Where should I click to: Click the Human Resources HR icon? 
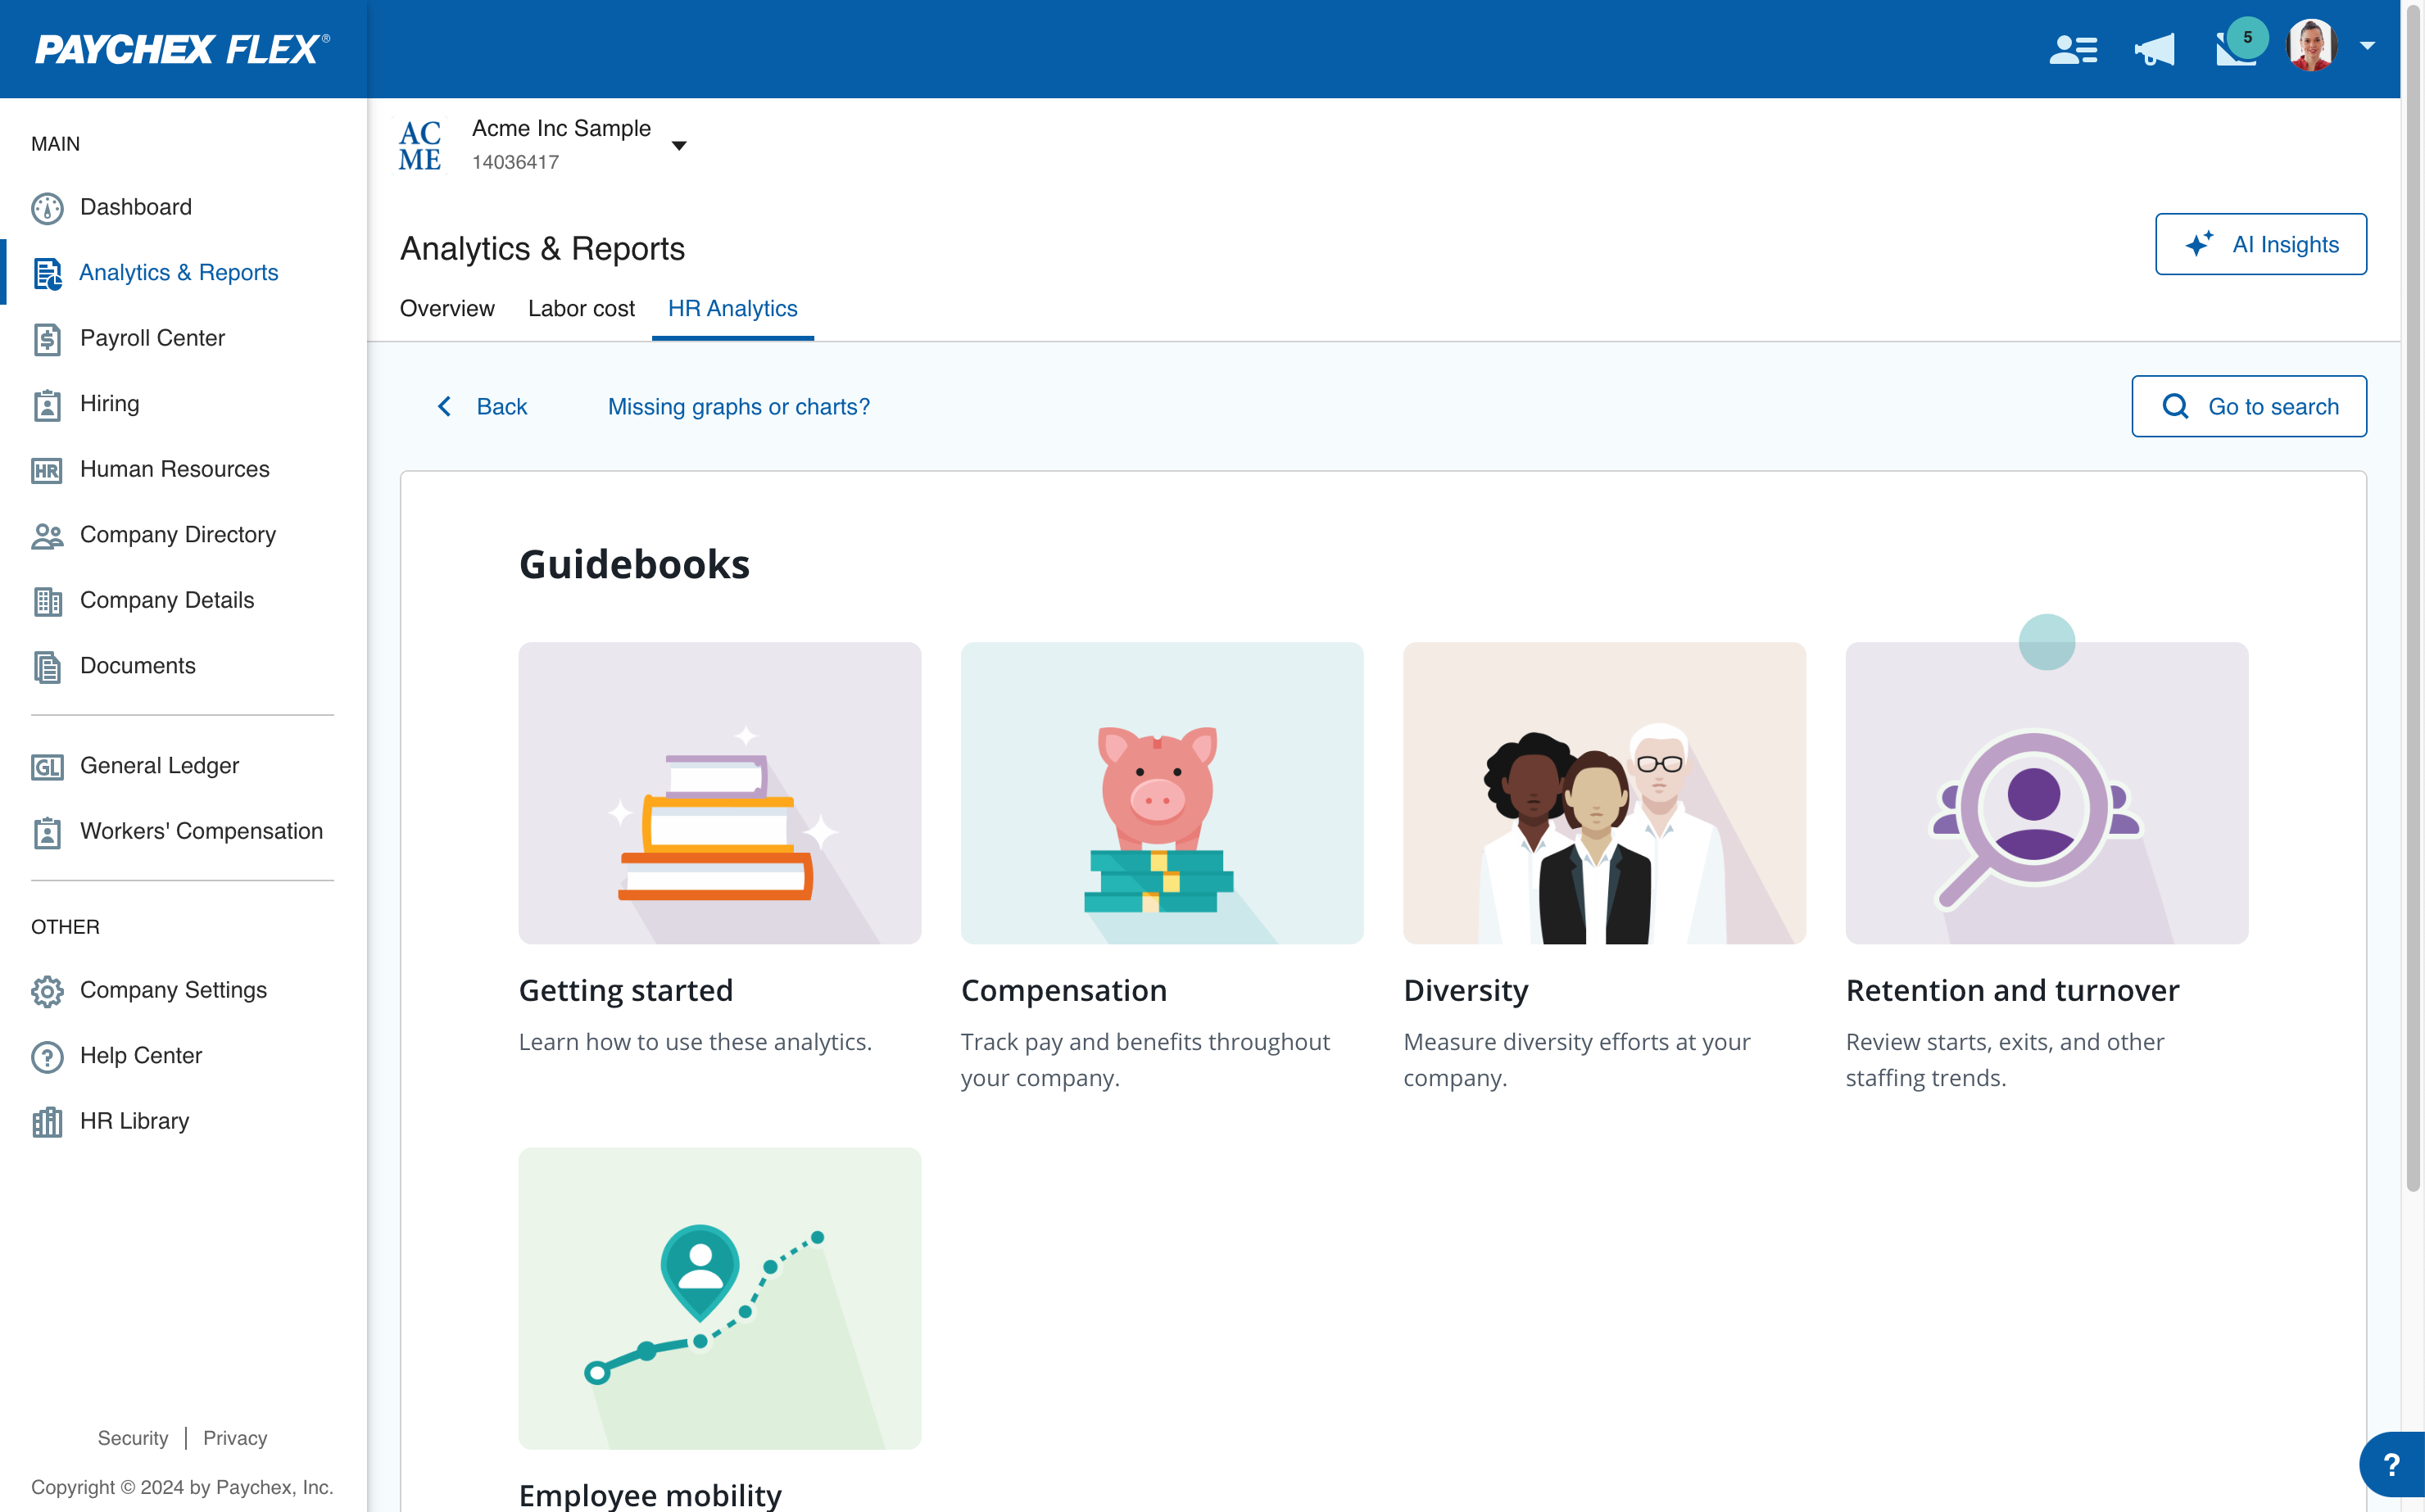pyautogui.click(x=47, y=470)
